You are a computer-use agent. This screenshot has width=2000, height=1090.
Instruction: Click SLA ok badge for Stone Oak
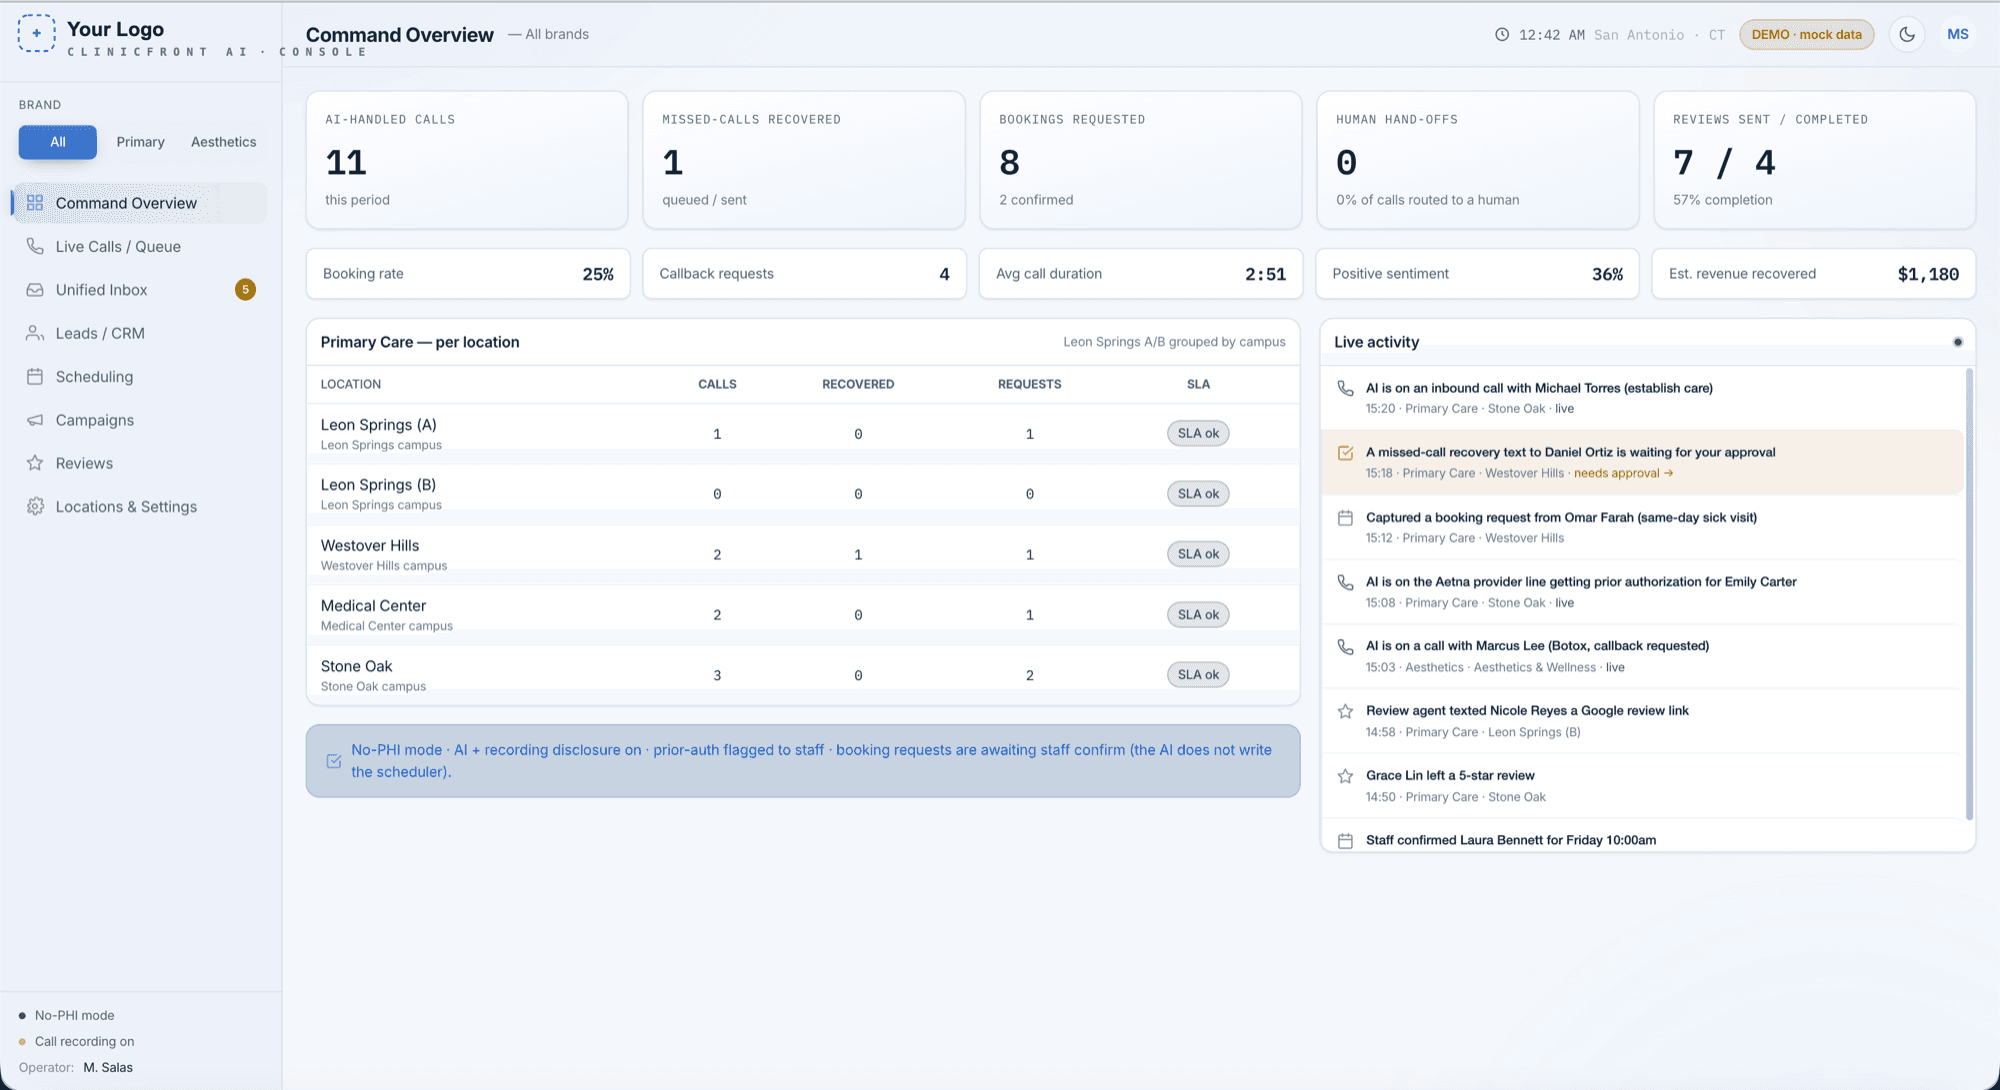click(1198, 675)
